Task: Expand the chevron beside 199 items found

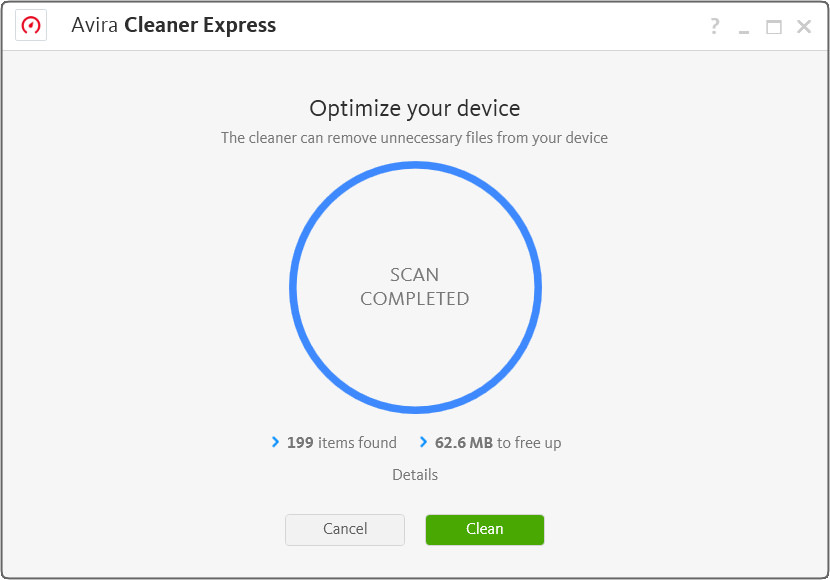Action: (x=275, y=441)
